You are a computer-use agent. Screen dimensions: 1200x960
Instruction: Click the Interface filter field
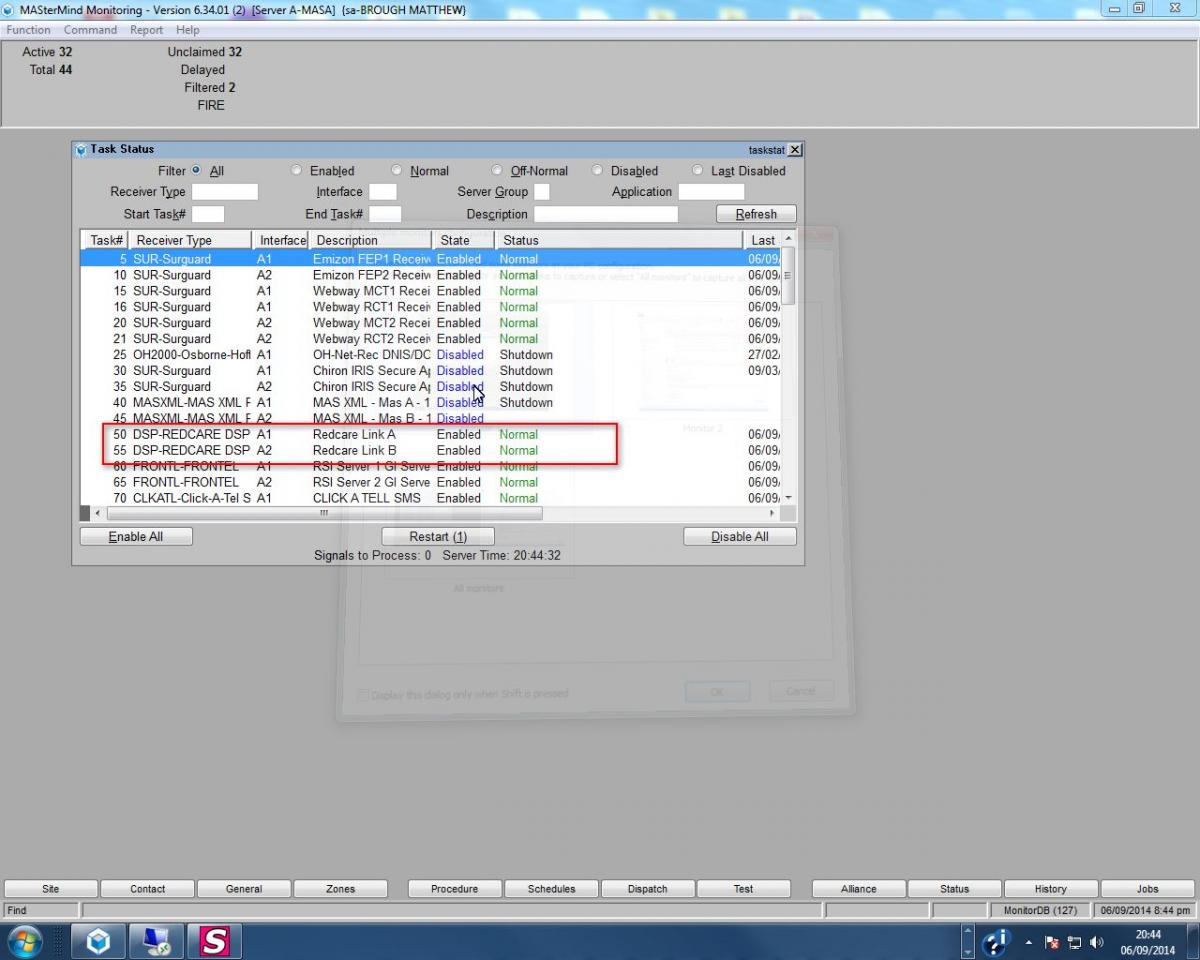(x=383, y=192)
